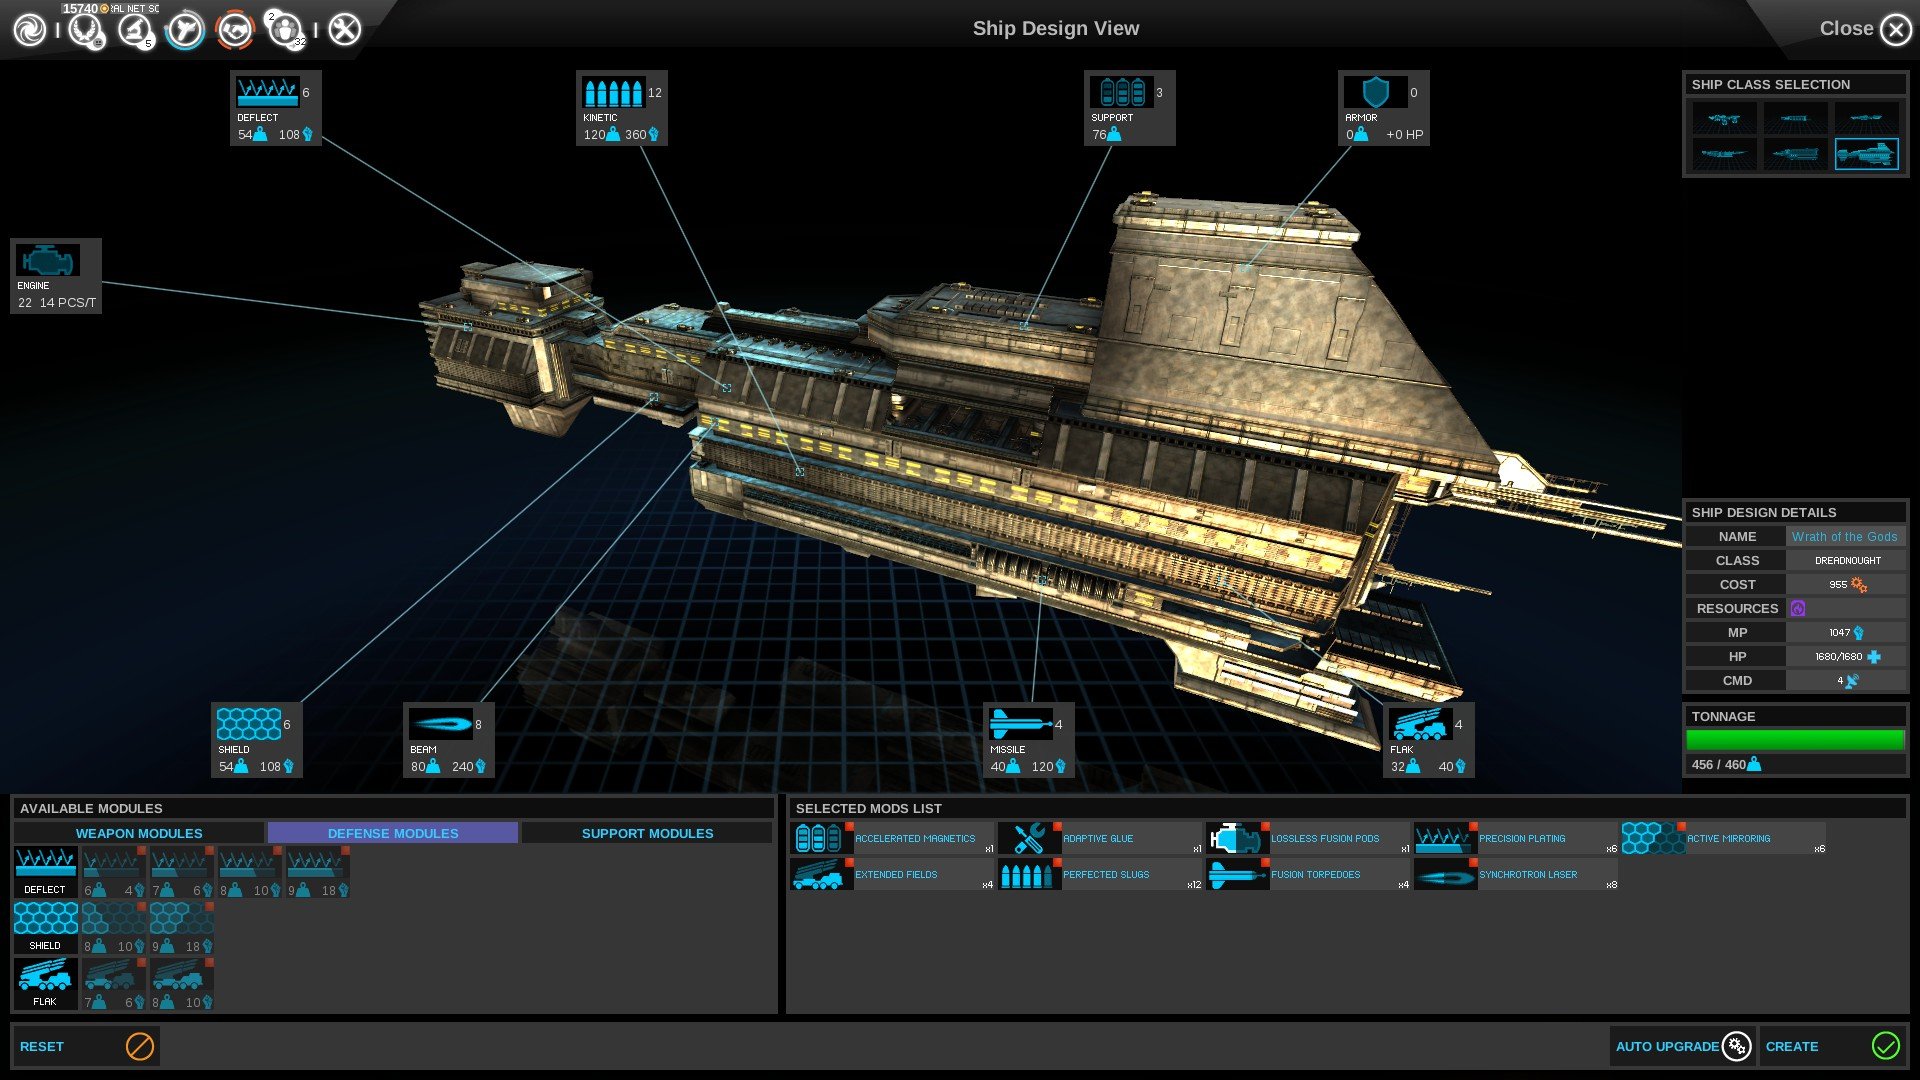Image resolution: width=1920 pixels, height=1080 pixels.
Task: Click Create to save ship design
Action: [1832, 1046]
